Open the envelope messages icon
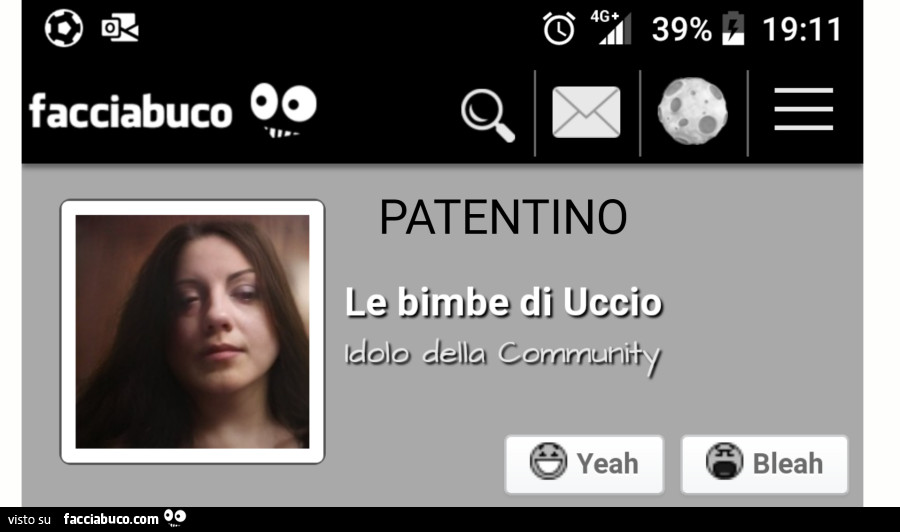This screenshot has width=900, height=532. [x=586, y=112]
